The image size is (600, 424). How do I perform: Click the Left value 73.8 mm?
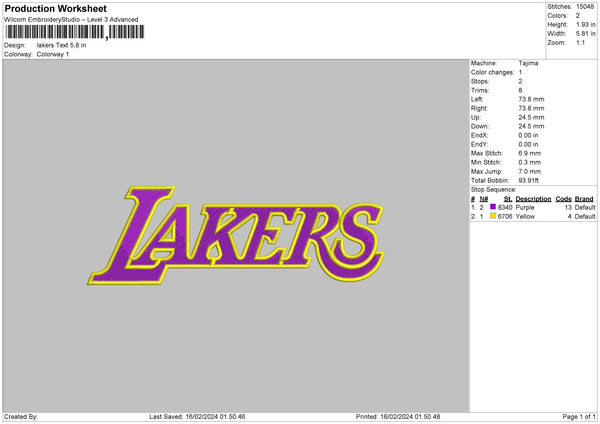coord(531,99)
